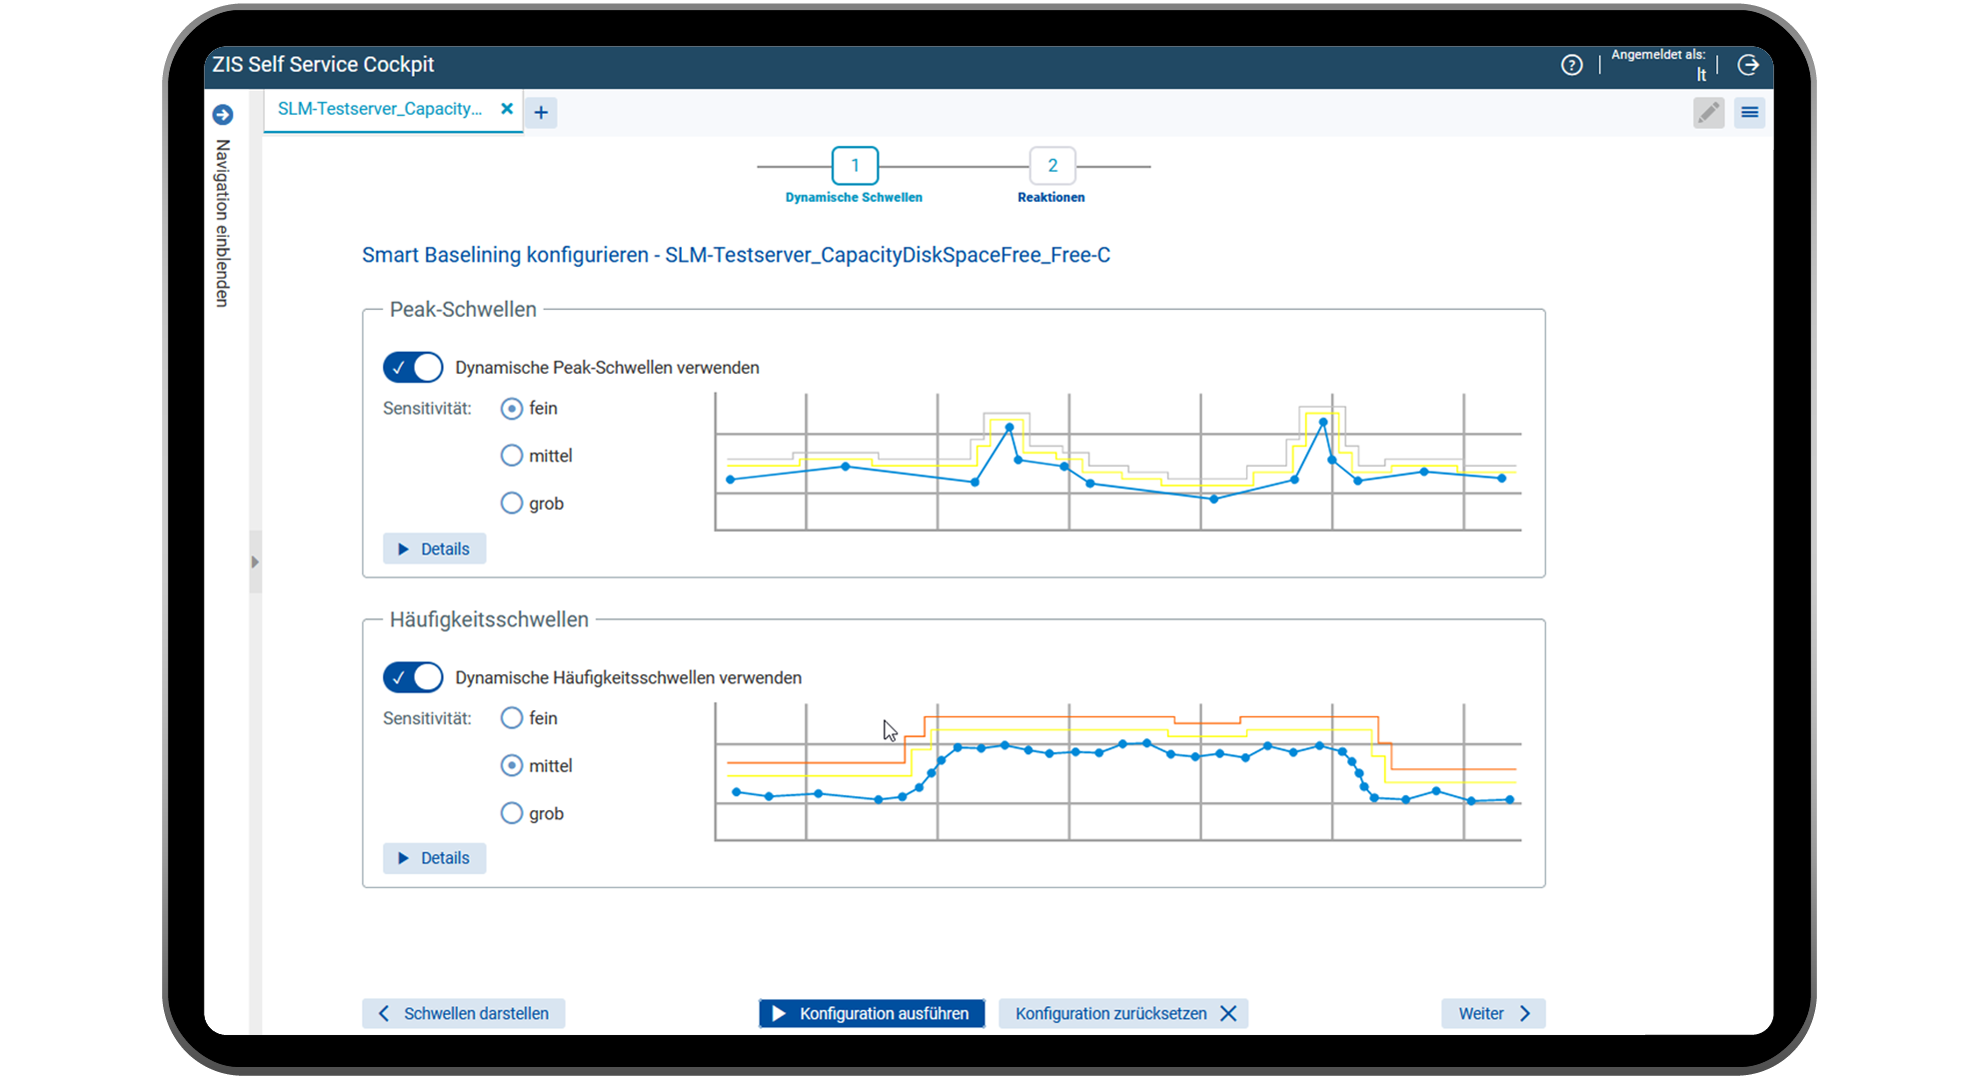Image resolution: width=1980 pixels, height=1080 pixels.
Task: Open the hamburger menu icon
Action: [1750, 113]
